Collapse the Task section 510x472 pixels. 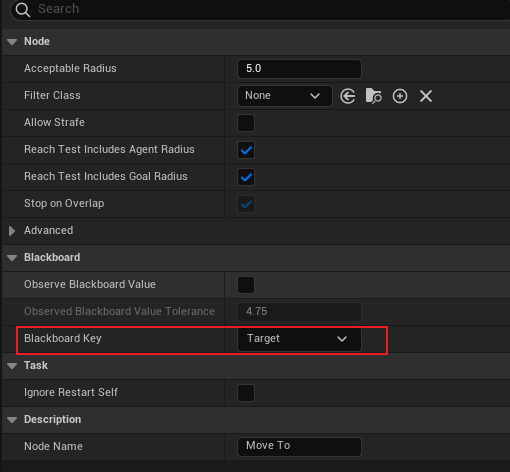click(x=12, y=366)
